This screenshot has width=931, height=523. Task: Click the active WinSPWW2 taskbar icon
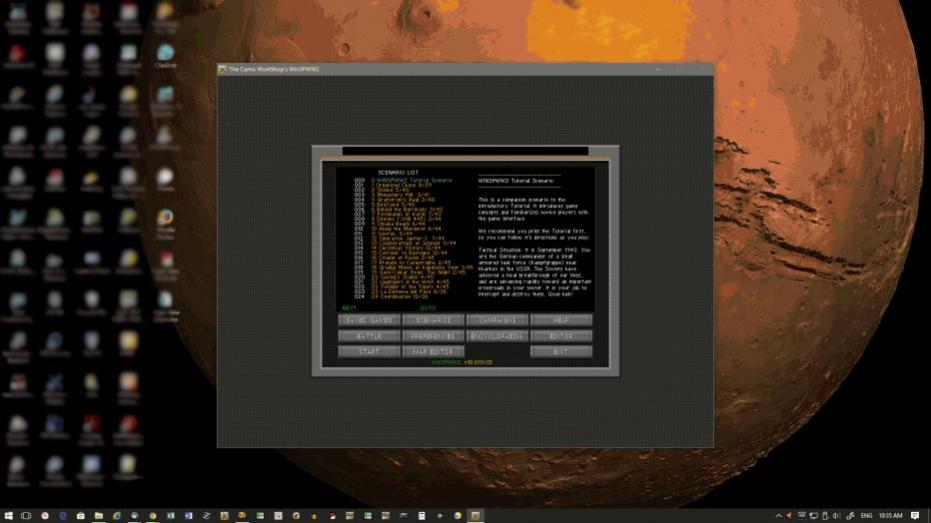coord(476,515)
